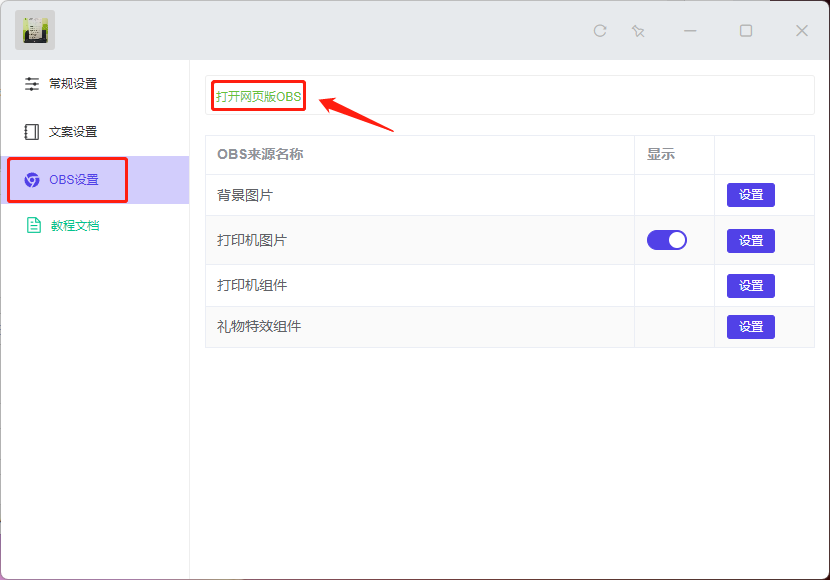The width and height of the screenshot is (830, 580).
Task: Click the app logo in the title bar
Action: click(35, 30)
